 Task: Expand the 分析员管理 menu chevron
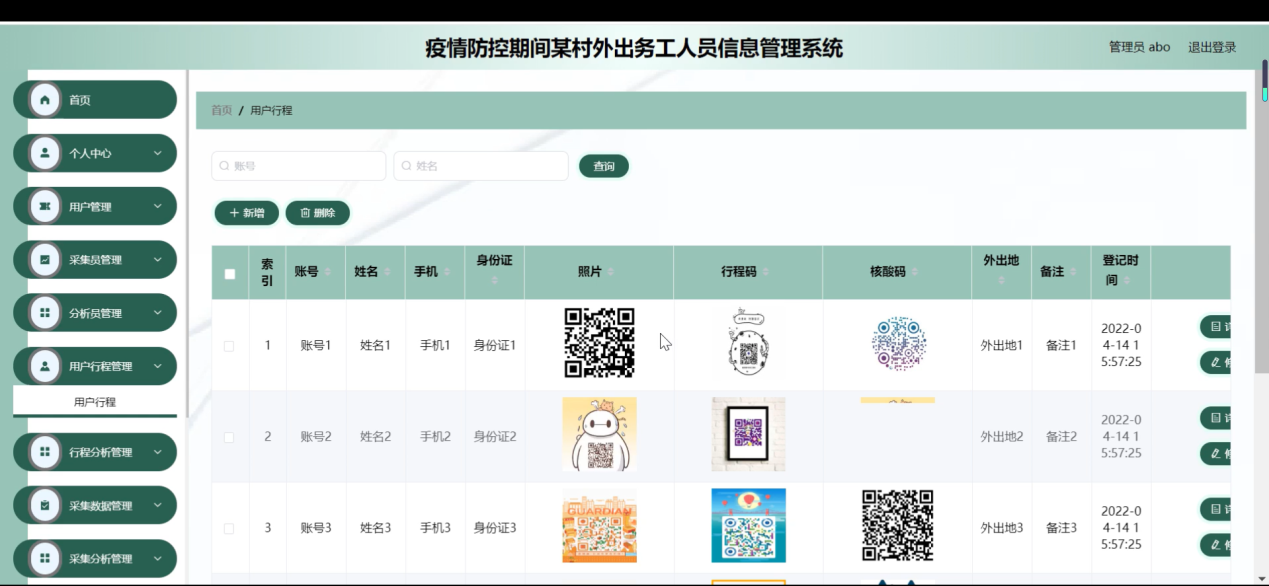pyautogui.click(x=157, y=313)
